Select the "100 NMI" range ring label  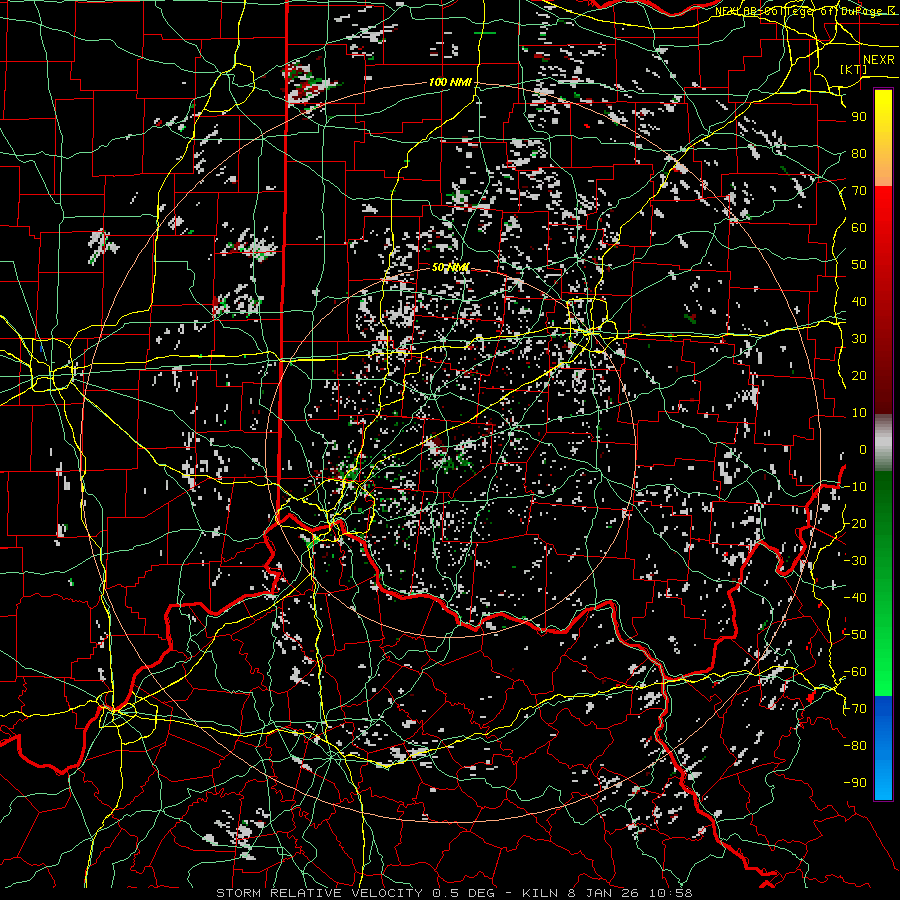coord(450,83)
